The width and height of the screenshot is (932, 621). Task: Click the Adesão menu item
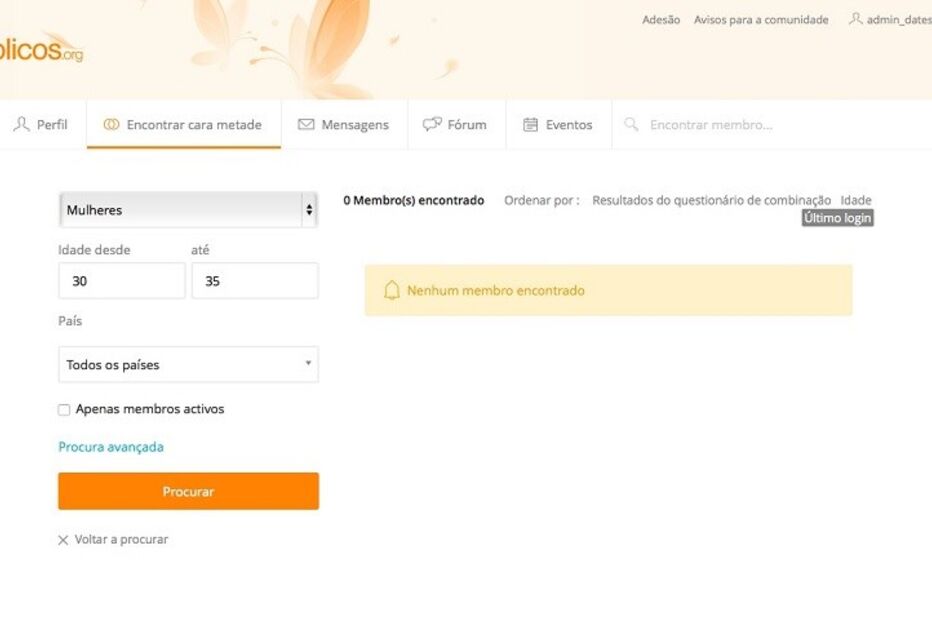[661, 19]
